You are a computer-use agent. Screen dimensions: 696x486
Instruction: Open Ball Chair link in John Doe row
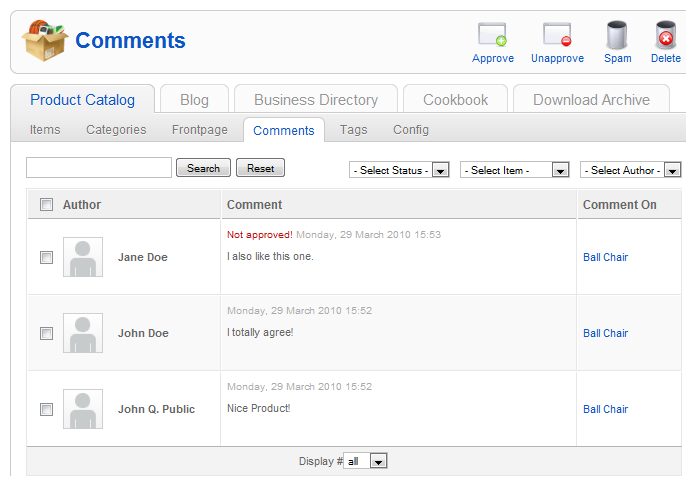[x=605, y=333]
